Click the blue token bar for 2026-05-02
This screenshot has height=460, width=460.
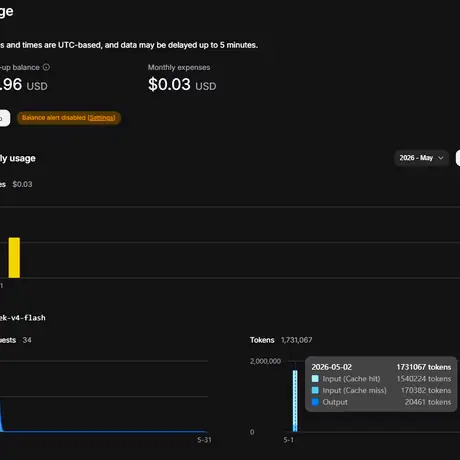pos(295,401)
